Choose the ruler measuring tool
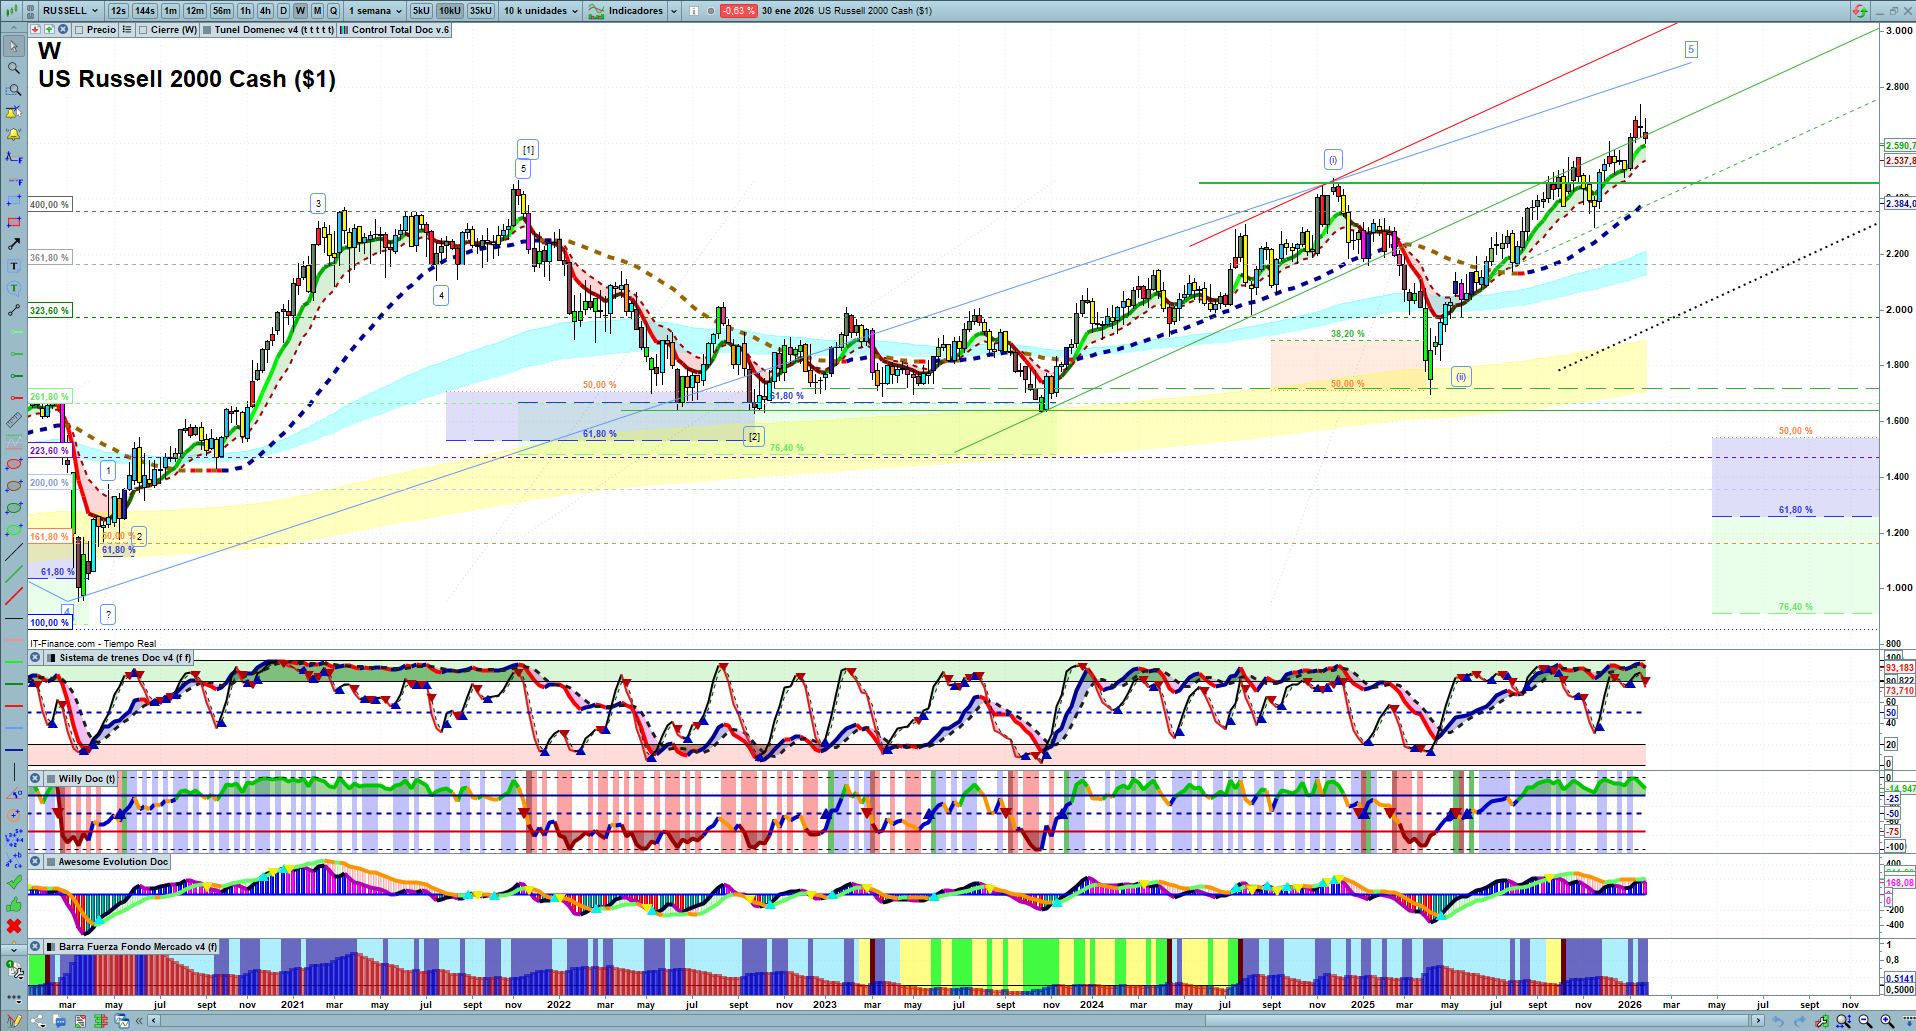The image size is (1916, 1031). [x=14, y=420]
